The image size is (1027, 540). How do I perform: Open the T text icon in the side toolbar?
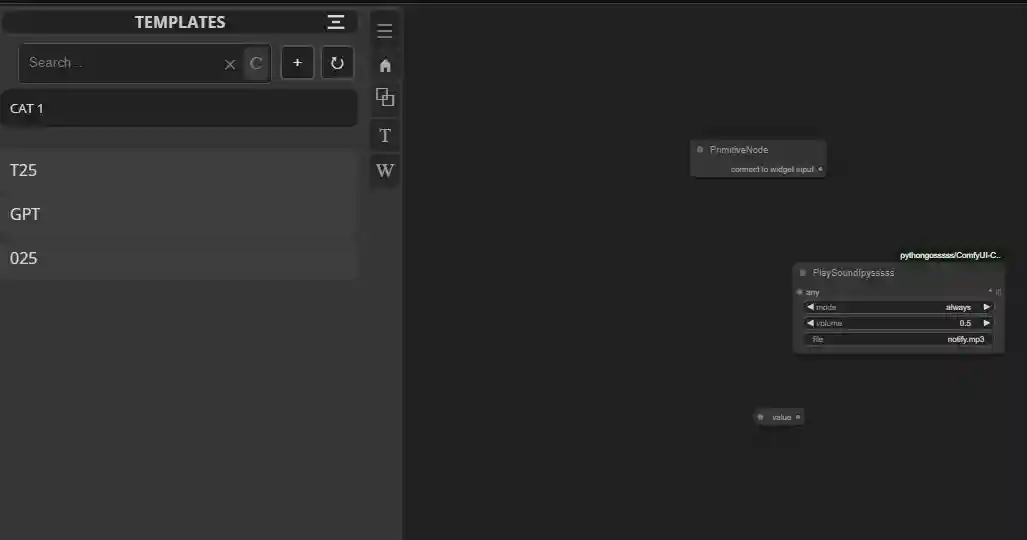pyautogui.click(x=385, y=136)
